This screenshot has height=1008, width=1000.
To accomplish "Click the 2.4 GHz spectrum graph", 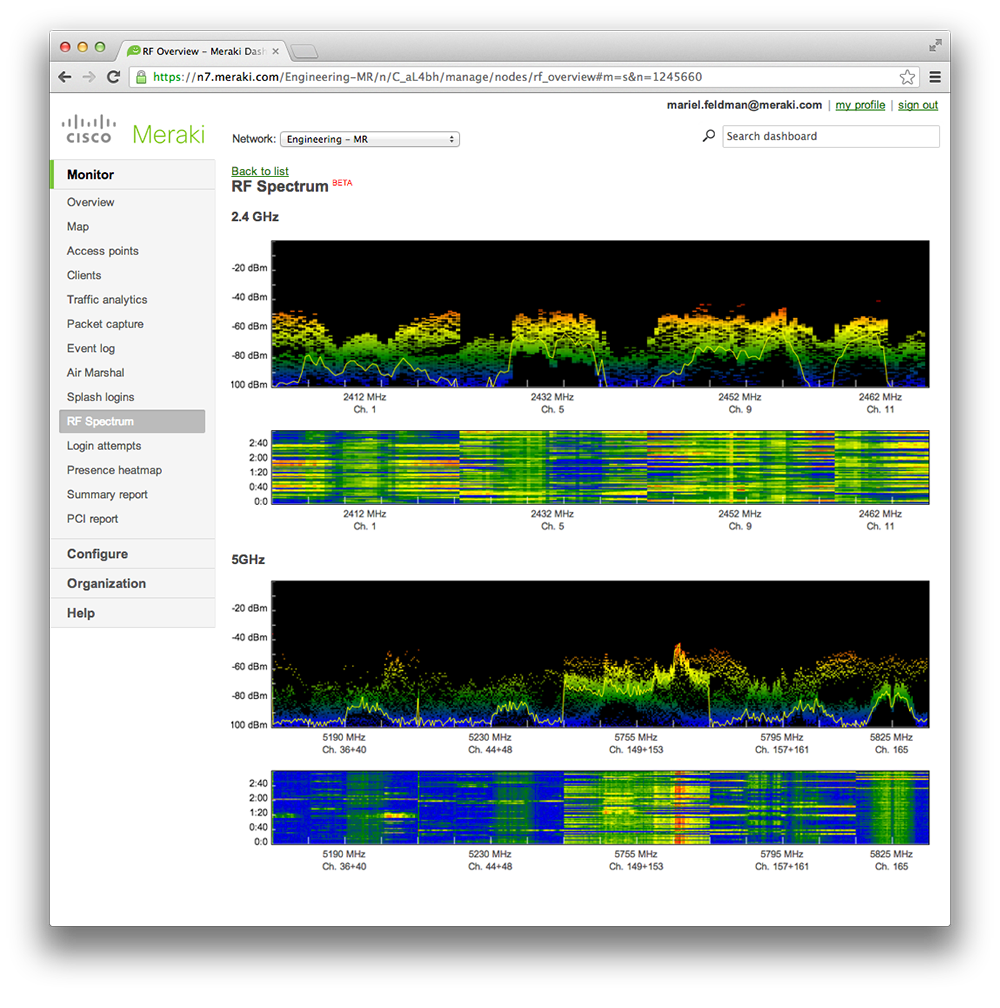I will click(x=600, y=314).
